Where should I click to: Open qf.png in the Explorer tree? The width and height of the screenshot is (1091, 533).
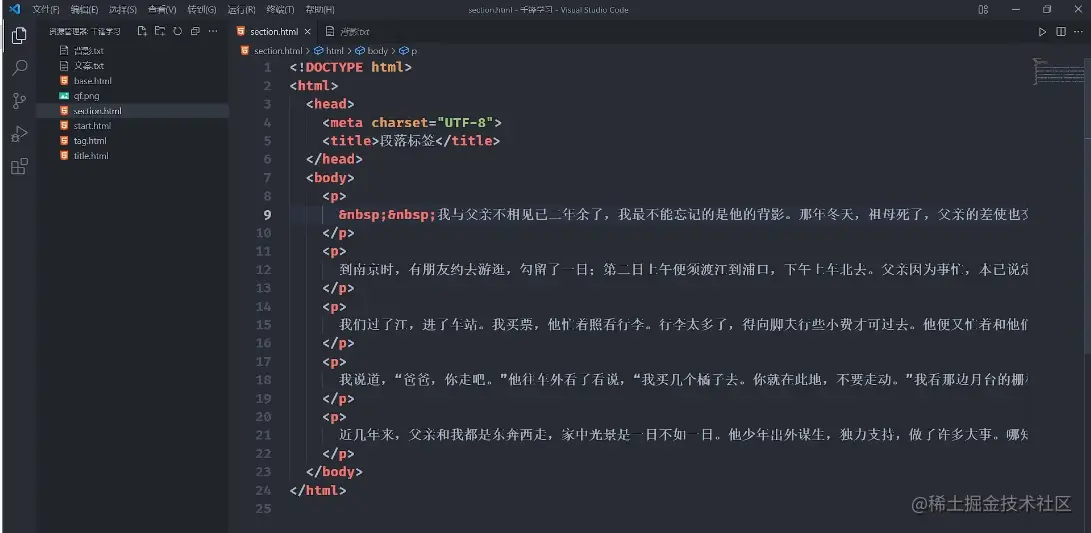point(86,96)
